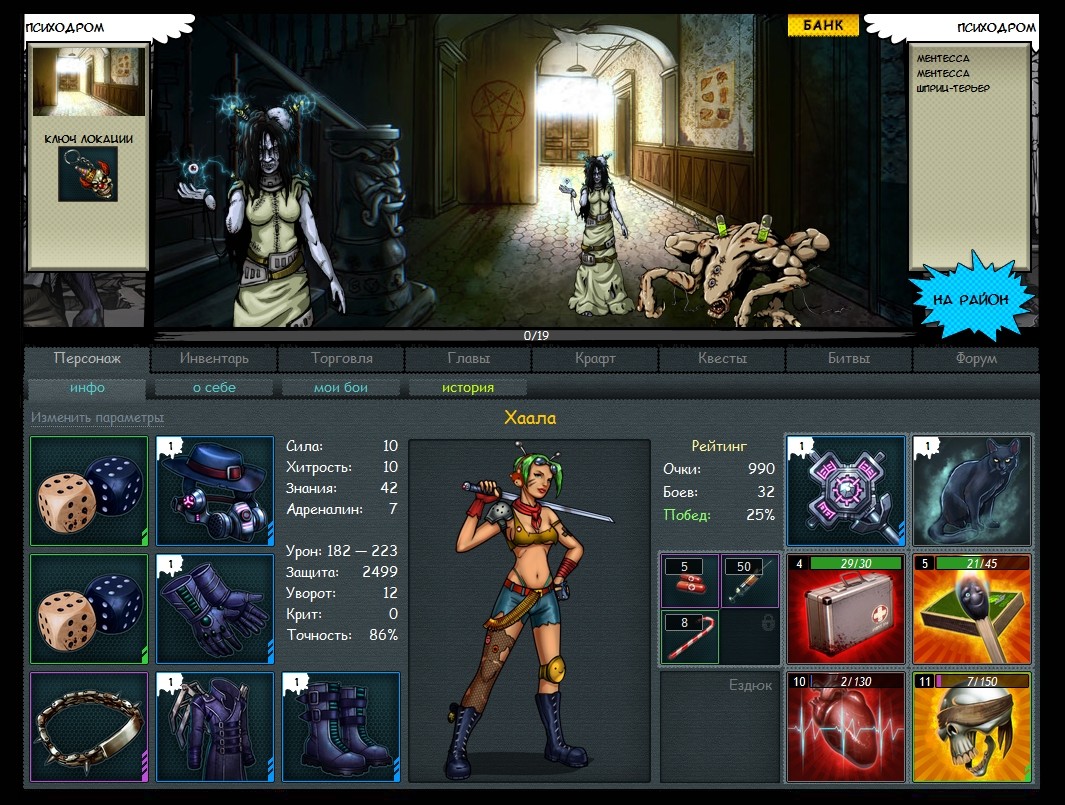The width and height of the screenshot is (1065, 805).
Task: Select the buckled boots equipment slot
Action: (341, 727)
